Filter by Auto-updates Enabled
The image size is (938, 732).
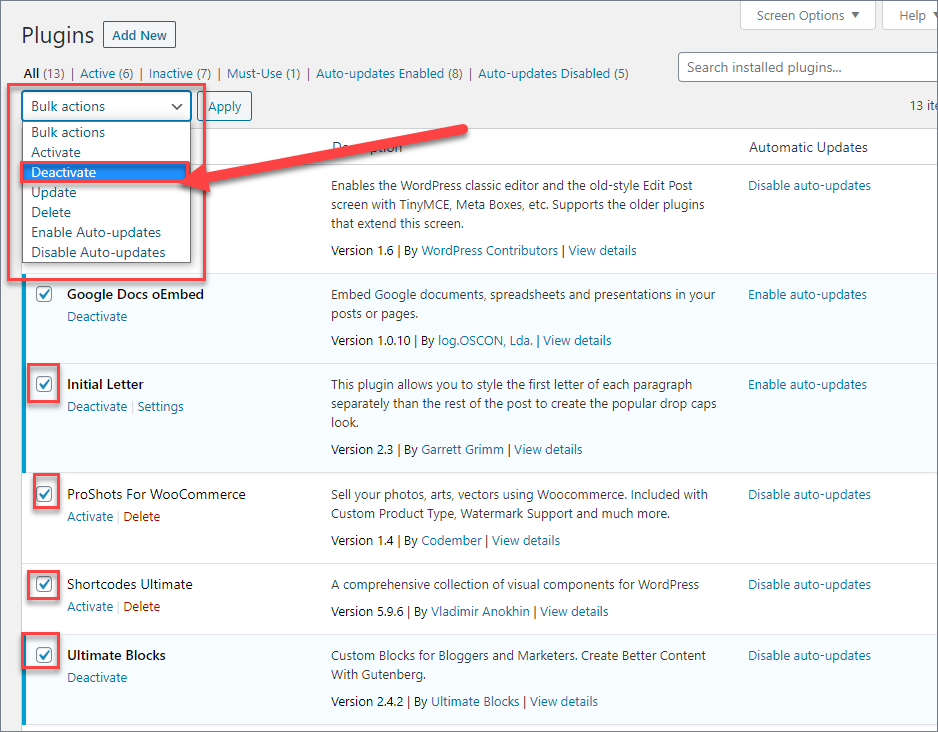(389, 74)
